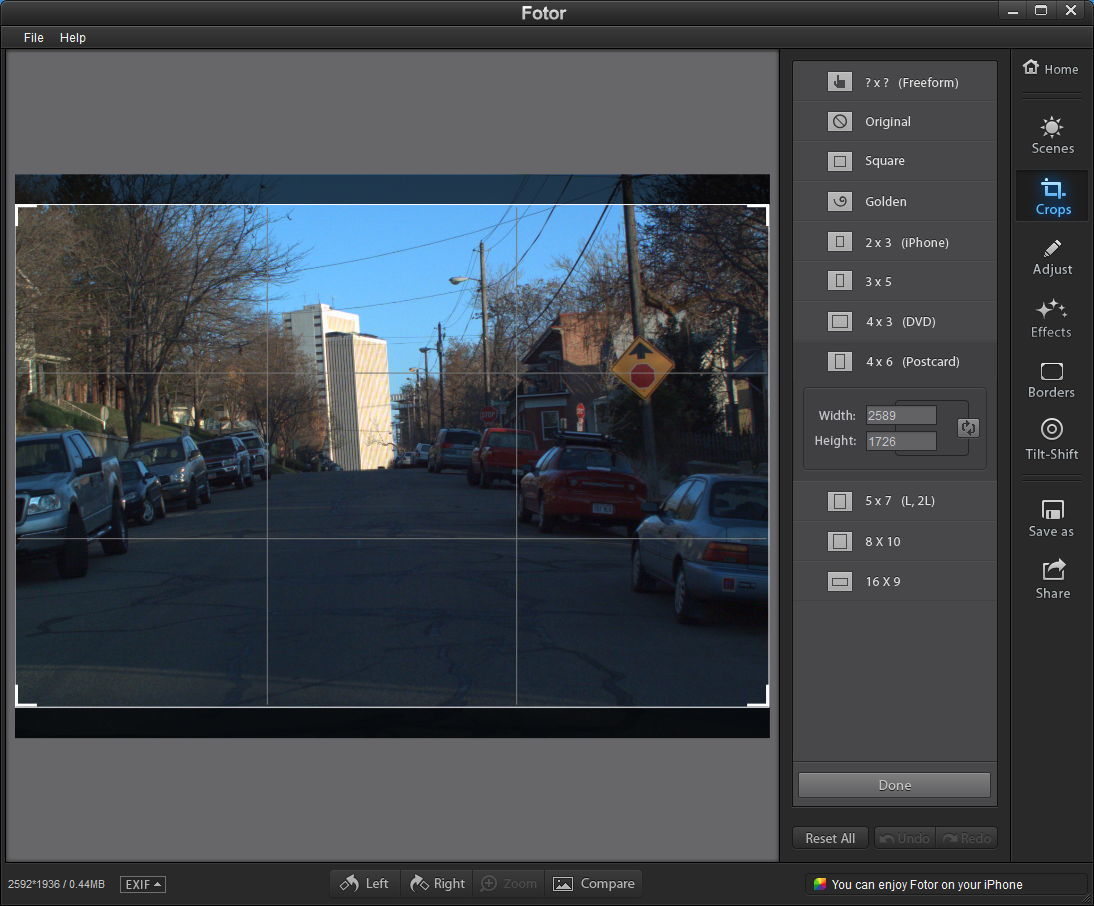Click the Zoom button in bottom toolbar
Viewport: 1094px width, 906px height.
pyautogui.click(x=509, y=884)
